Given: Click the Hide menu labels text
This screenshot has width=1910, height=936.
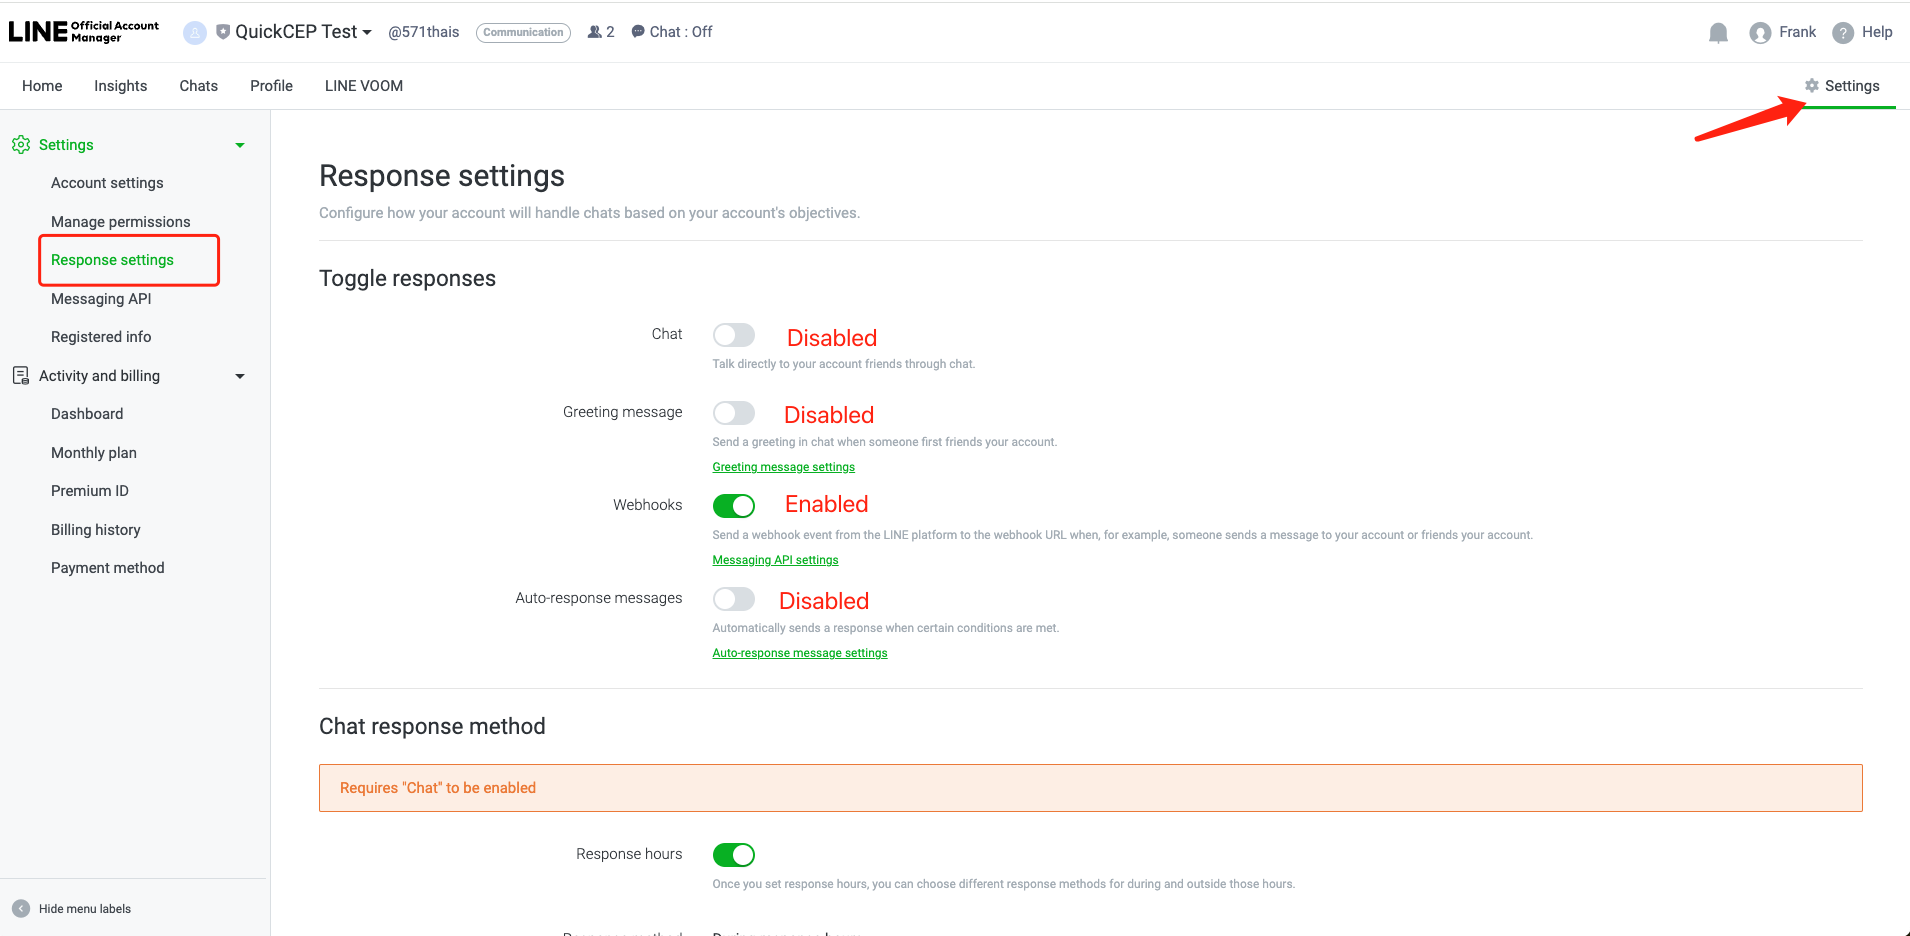Looking at the screenshot, I should click(85, 909).
